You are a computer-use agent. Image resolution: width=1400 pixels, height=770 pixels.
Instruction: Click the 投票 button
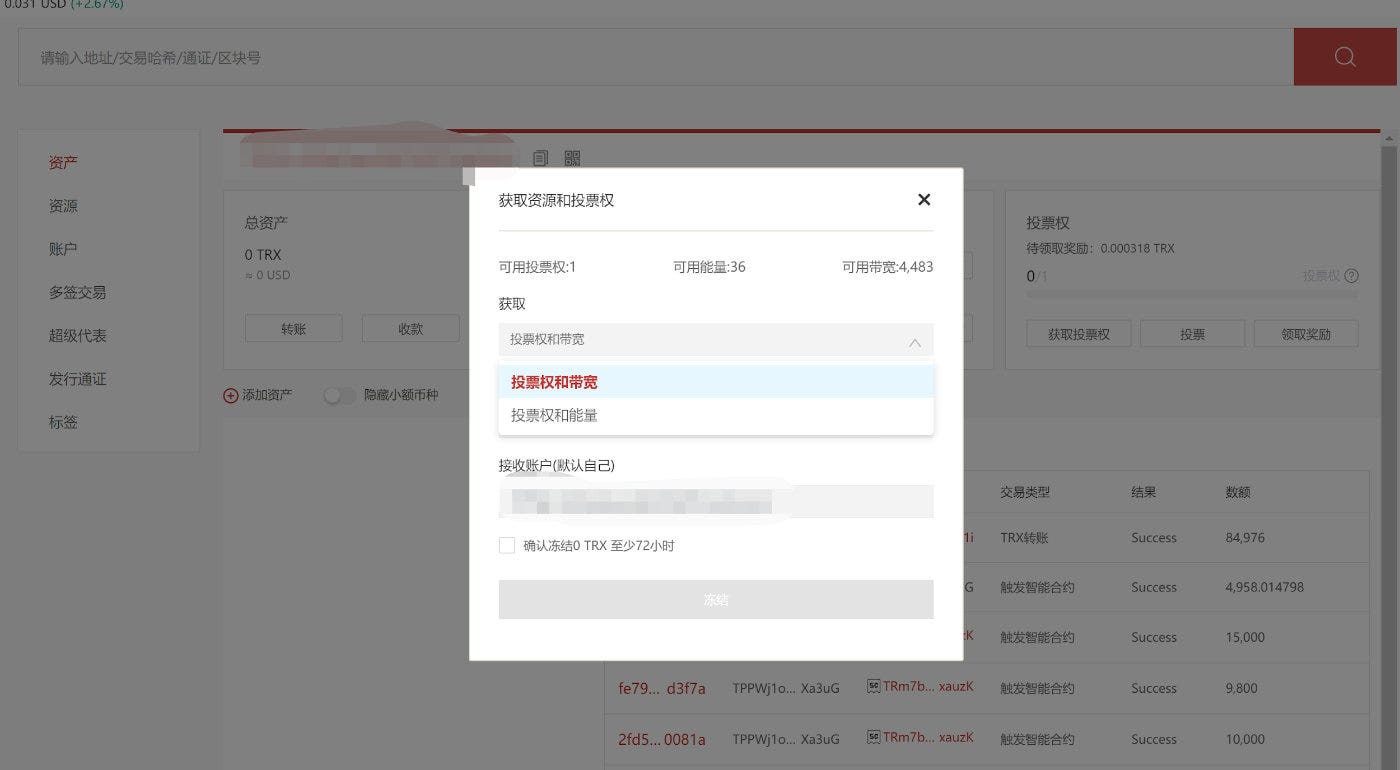(1193, 334)
